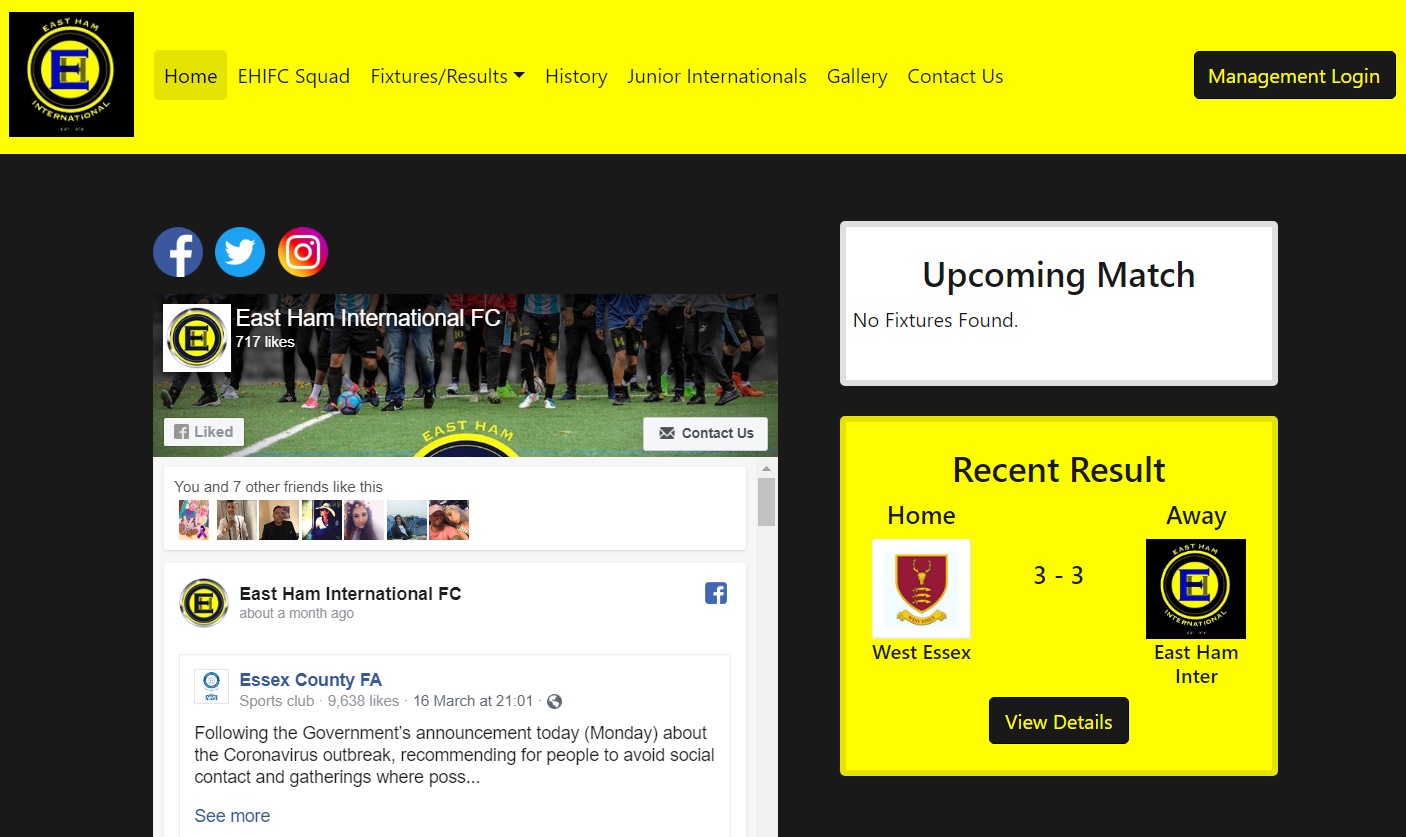Image resolution: width=1406 pixels, height=837 pixels.
Task: Open the History menu item
Action: 576,76
